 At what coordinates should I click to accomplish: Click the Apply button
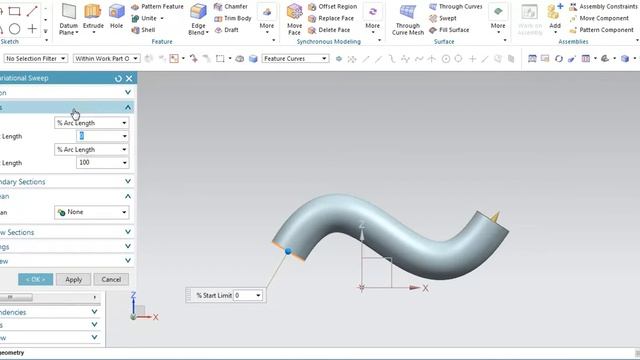point(73,280)
